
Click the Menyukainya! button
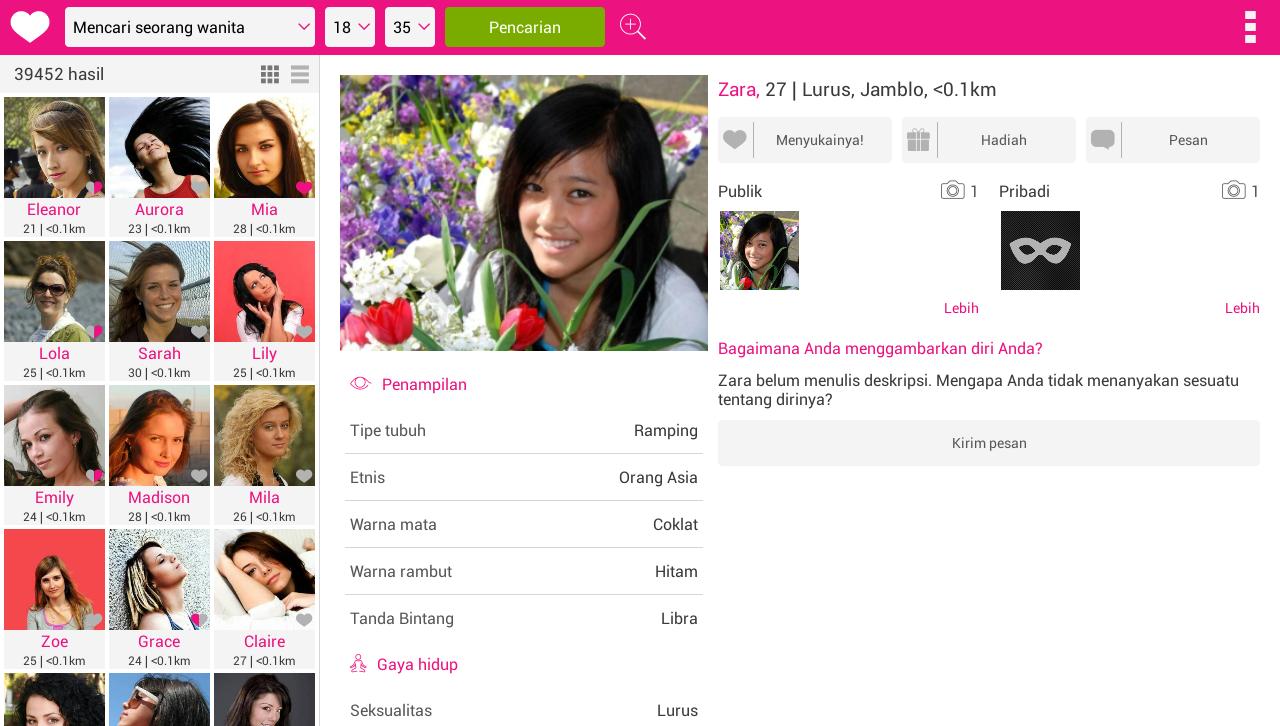pyautogui.click(x=805, y=140)
